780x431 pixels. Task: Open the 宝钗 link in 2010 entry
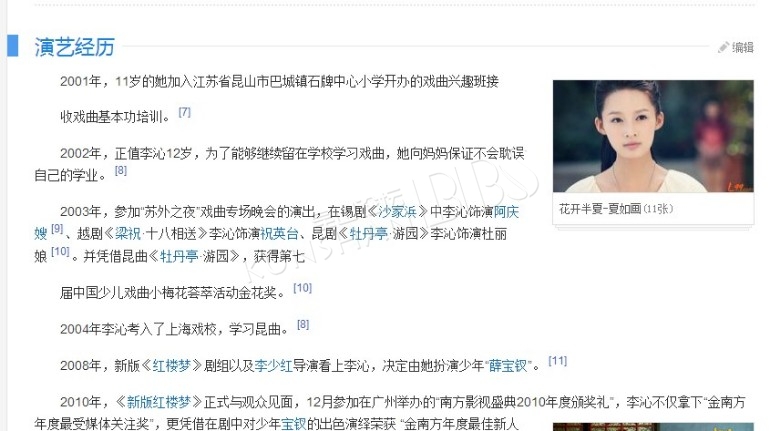293,424
